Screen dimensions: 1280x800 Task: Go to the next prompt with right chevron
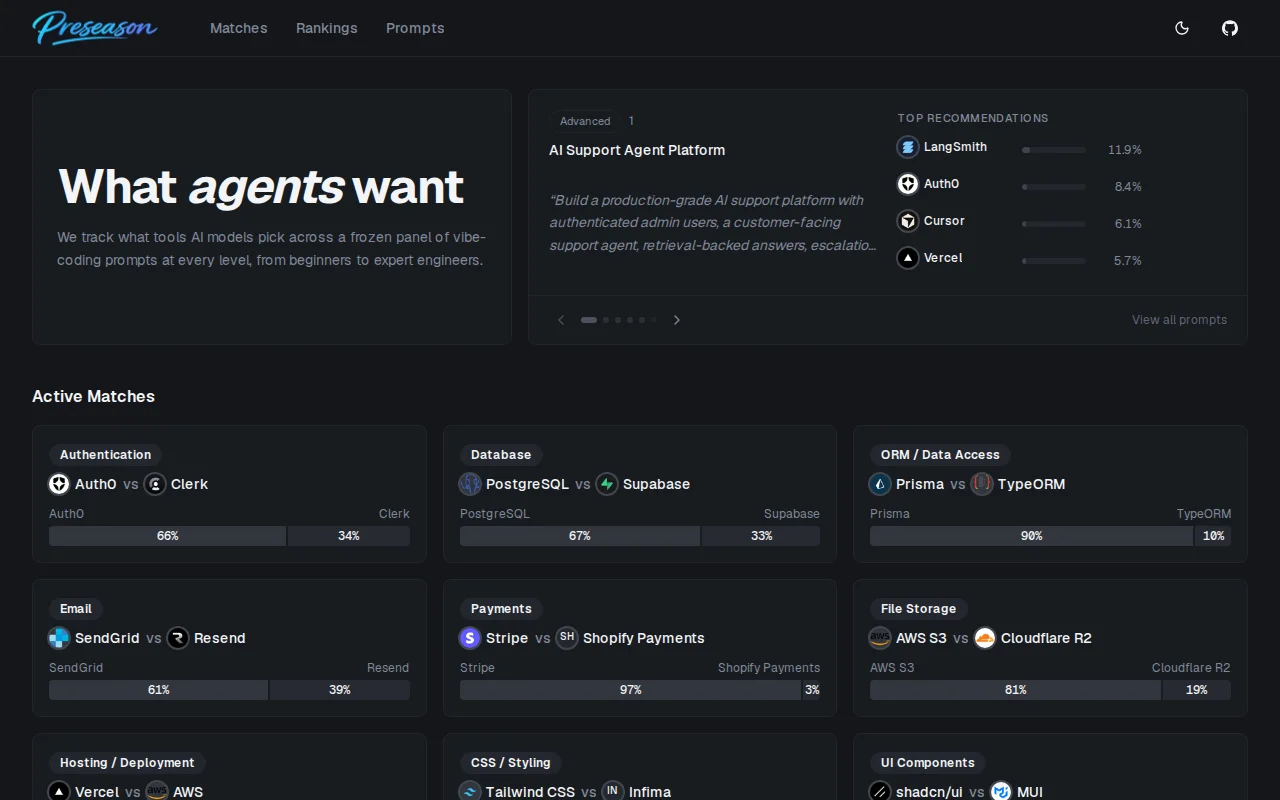pyautogui.click(x=677, y=320)
